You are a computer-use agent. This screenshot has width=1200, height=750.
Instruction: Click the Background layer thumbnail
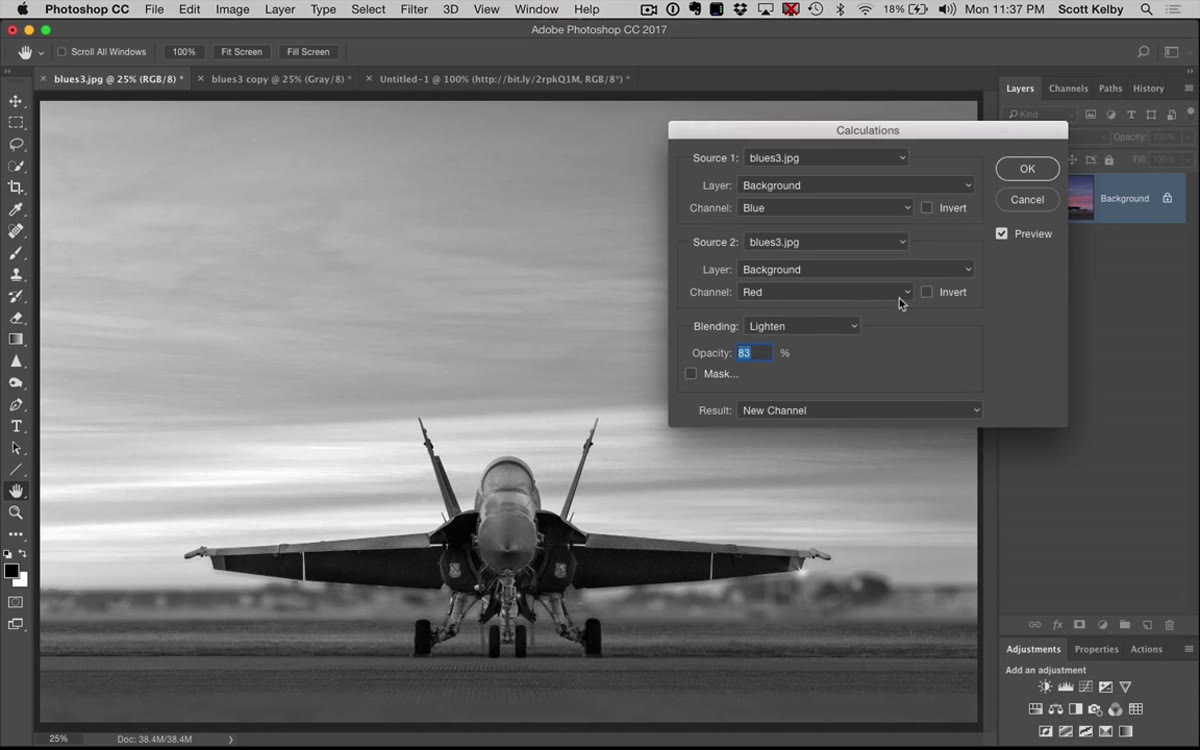(1081, 198)
